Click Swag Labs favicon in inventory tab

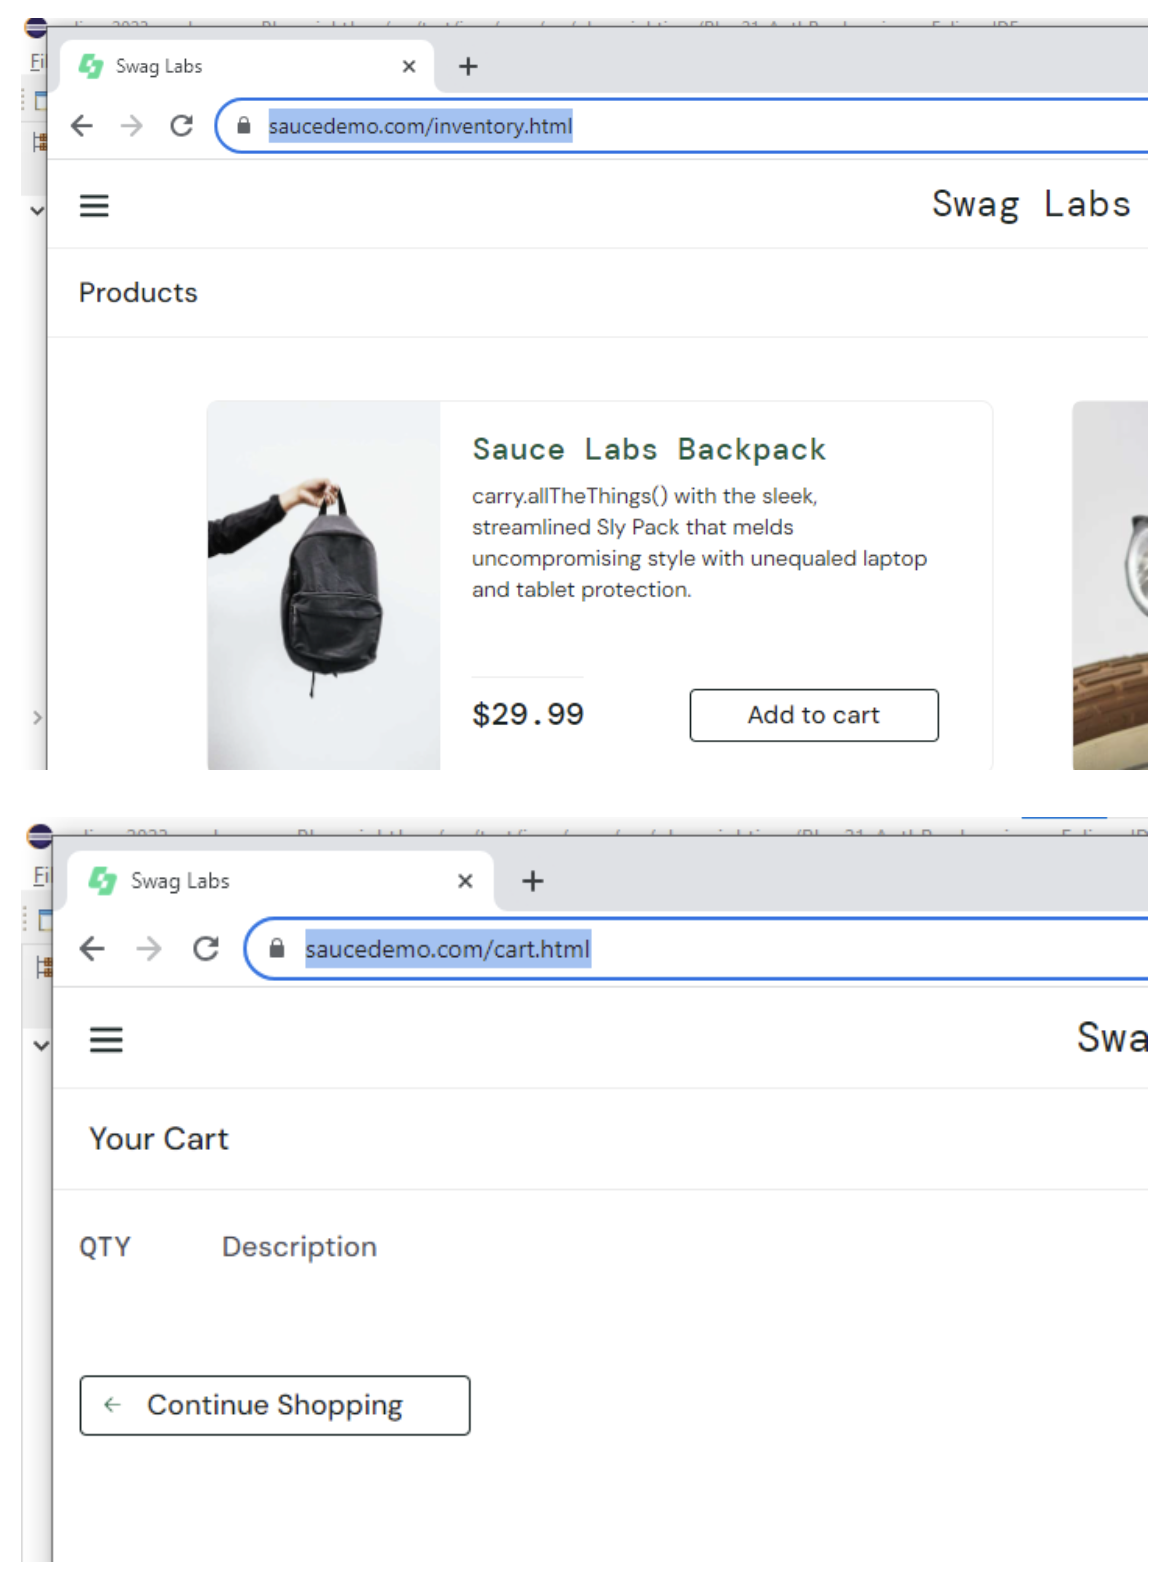coord(91,67)
